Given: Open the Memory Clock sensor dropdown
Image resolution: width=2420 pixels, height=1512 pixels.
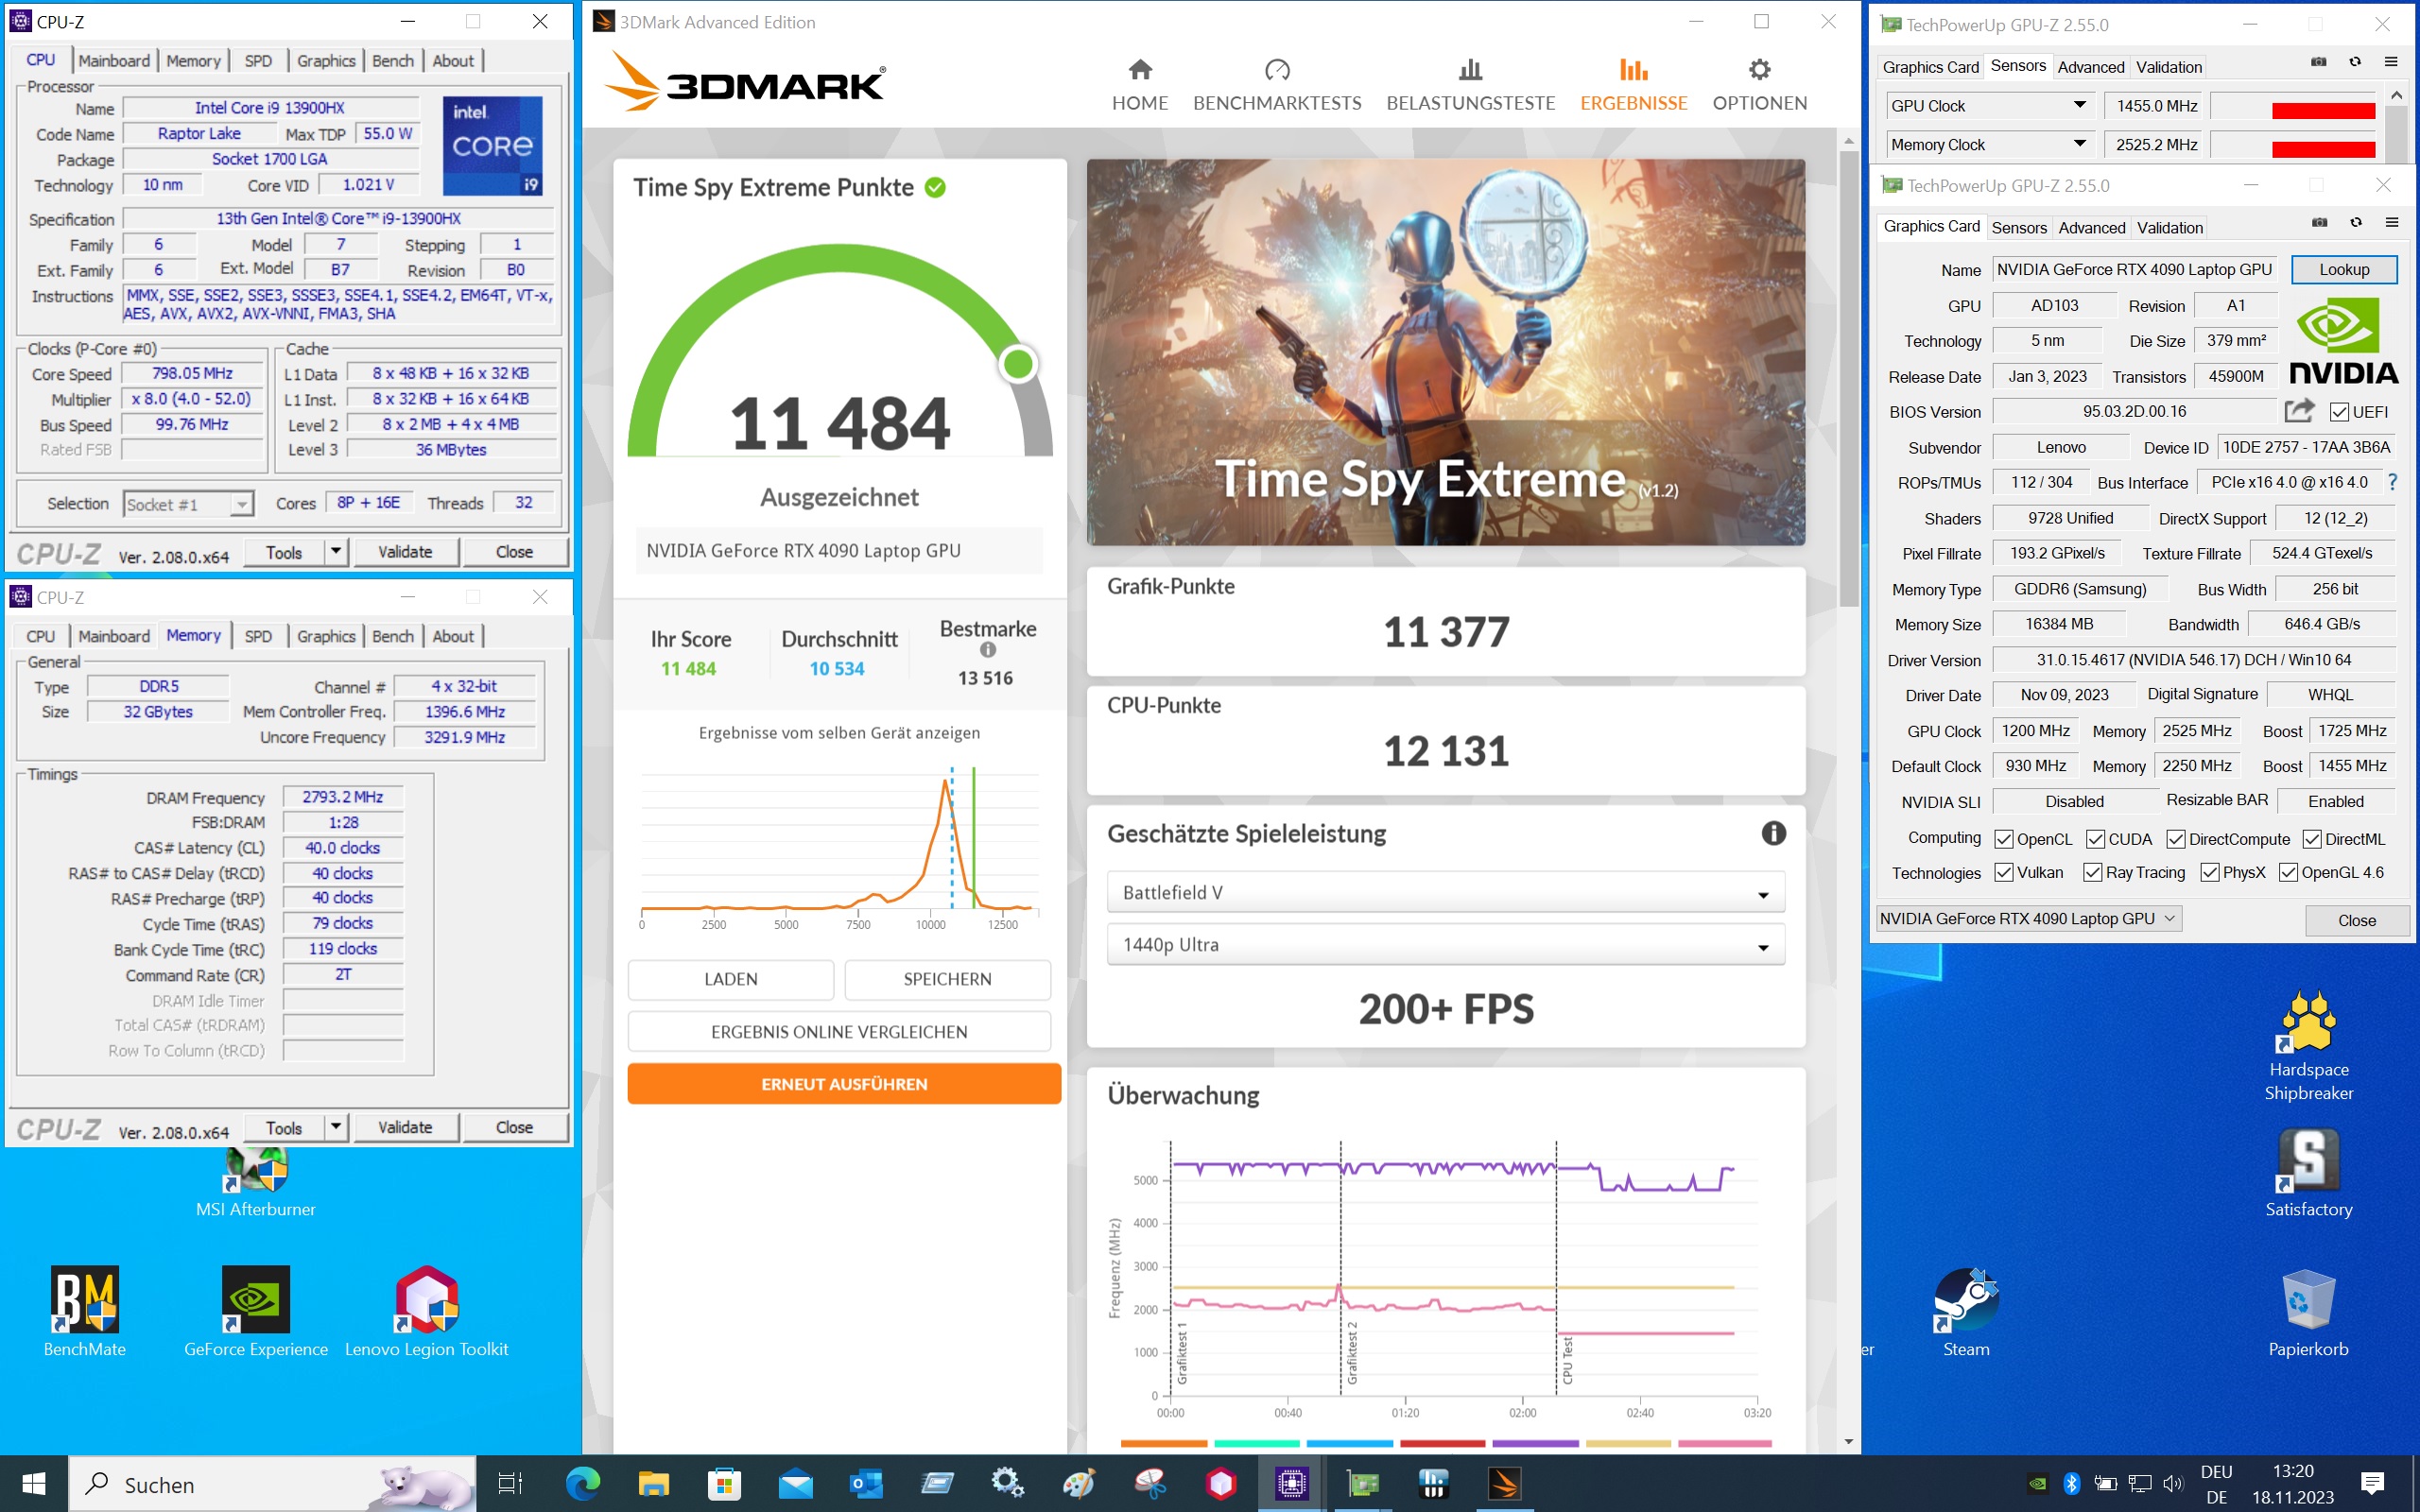Looking at the screenshot, I should click(1989, 144).
